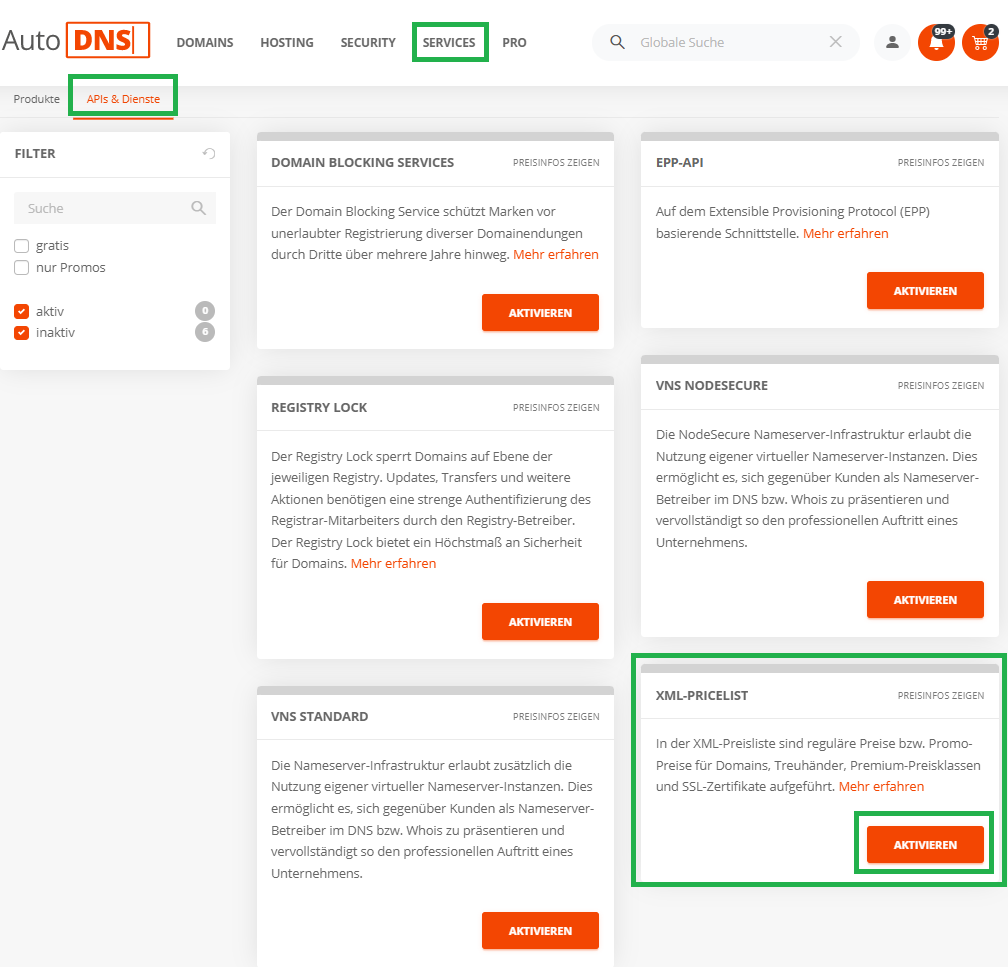1008x967 pixels.
Task: Switch to the Produkte tab
Action: (x=37, y=99)
